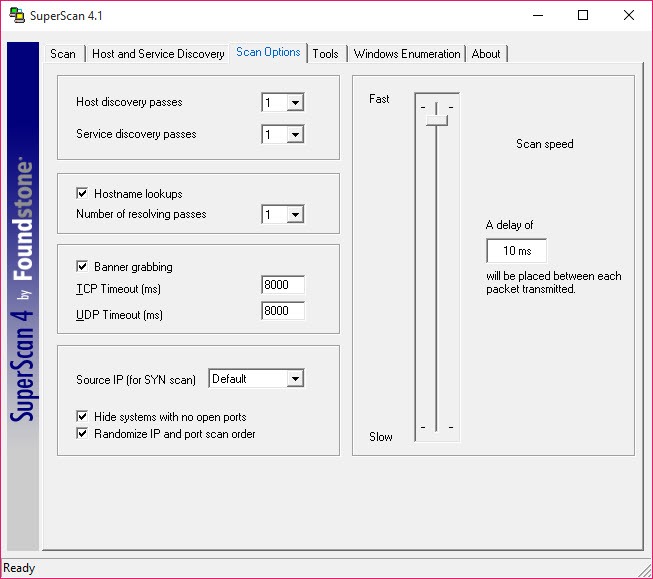The width and height of the screenshot is (653, 579).
Task: Expand the Number of resolving passes dropdown
Action: click(x=295, y=215)
